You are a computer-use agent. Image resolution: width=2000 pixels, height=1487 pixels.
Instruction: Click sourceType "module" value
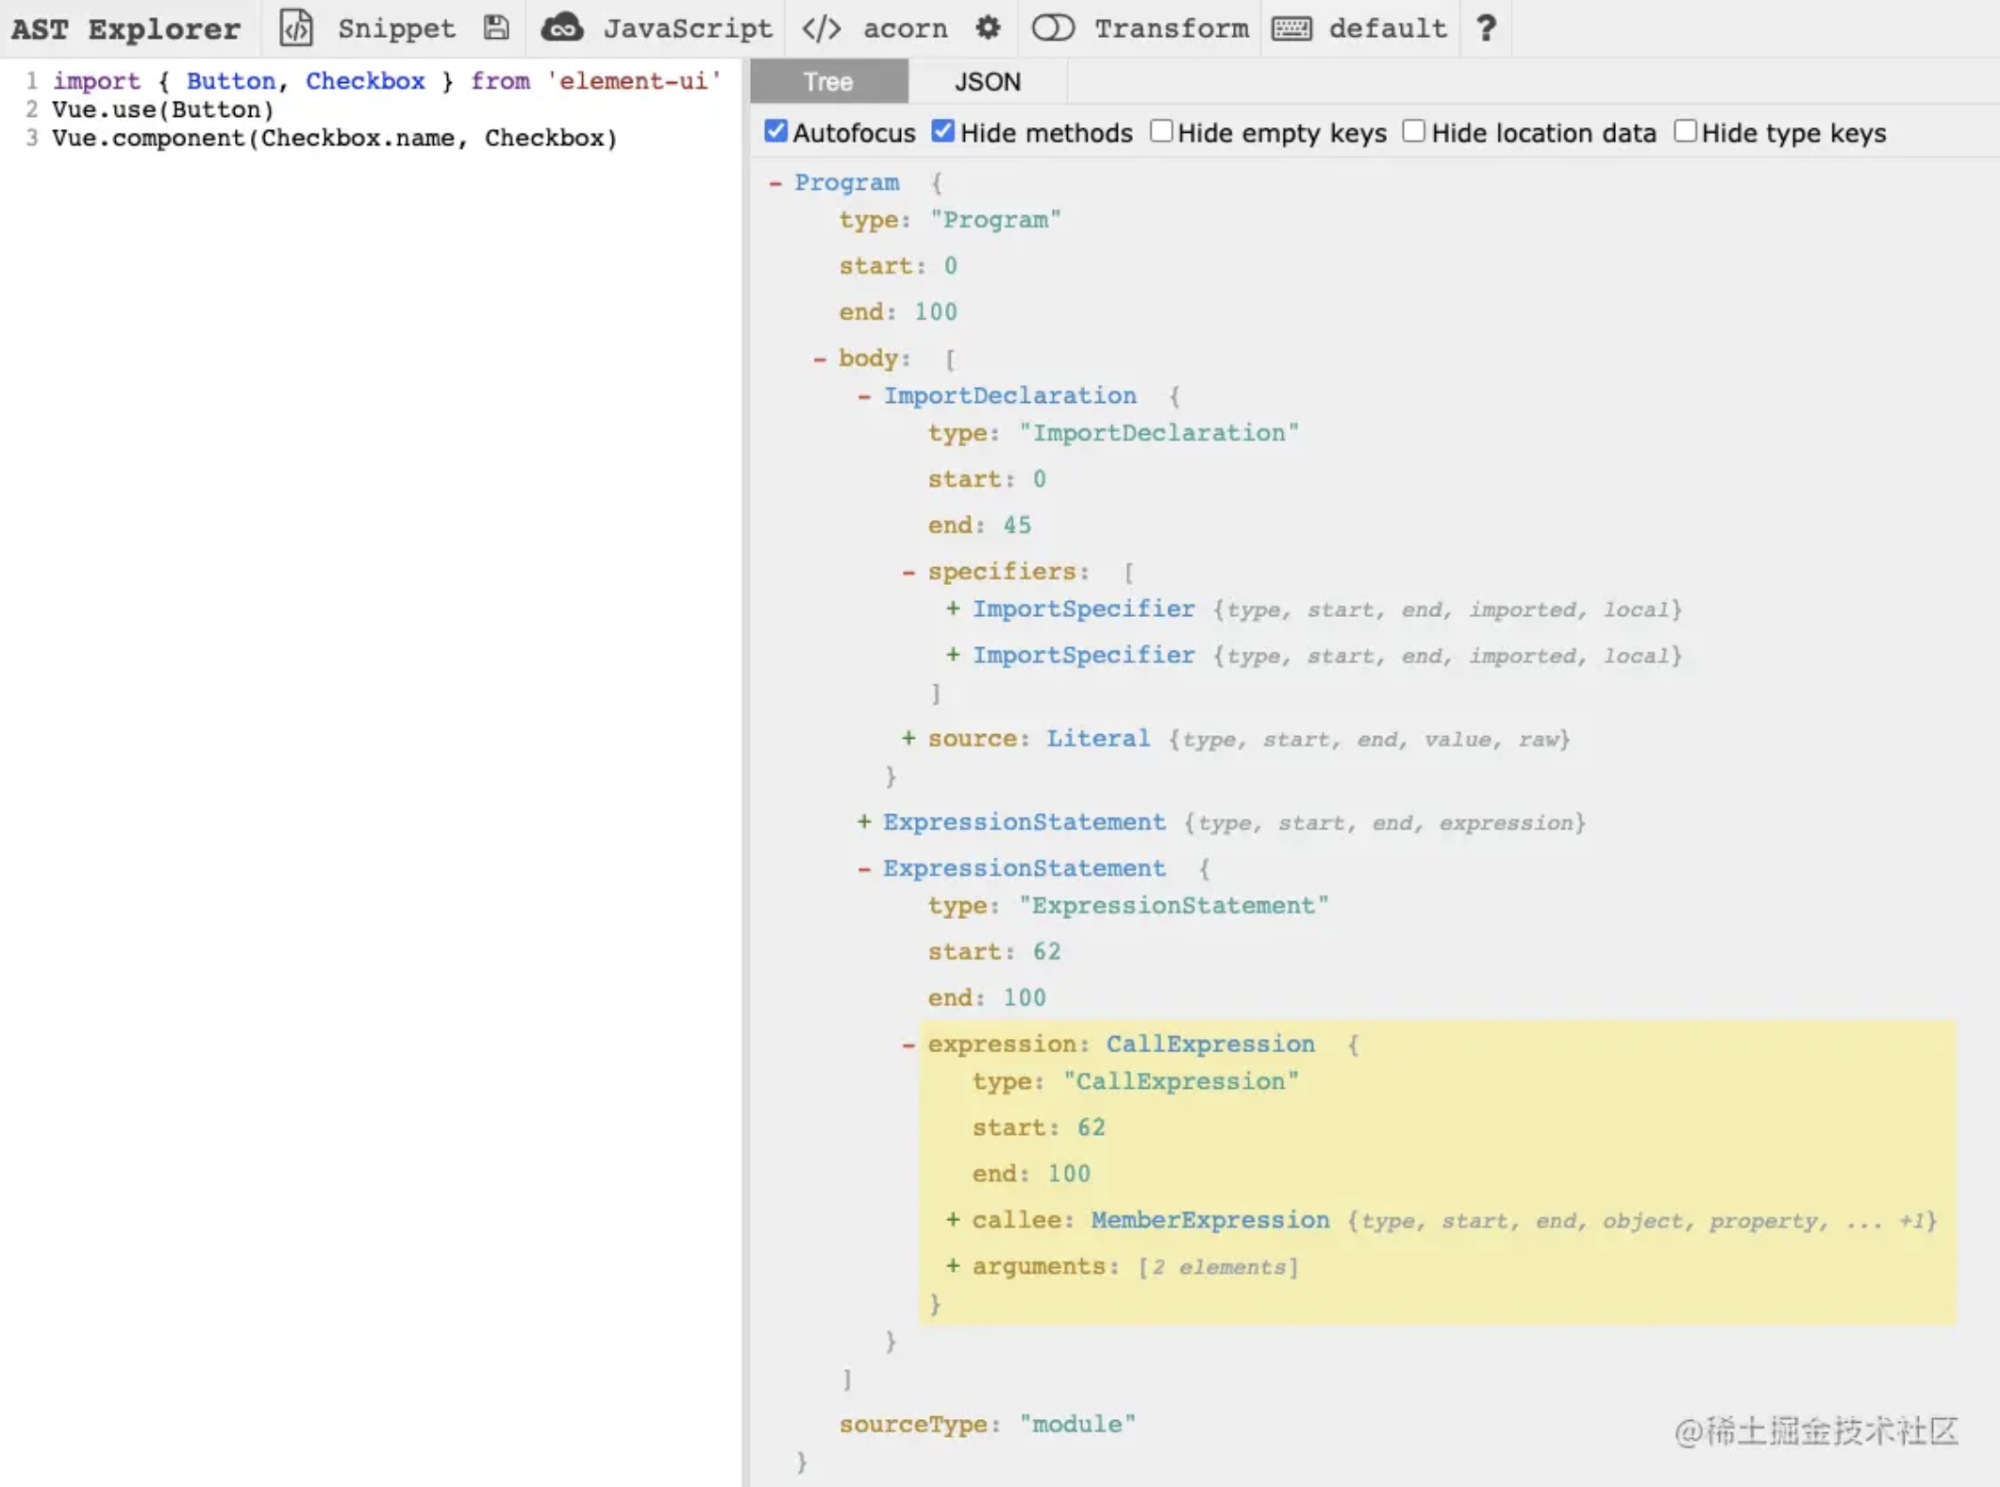(1077, 1424)
